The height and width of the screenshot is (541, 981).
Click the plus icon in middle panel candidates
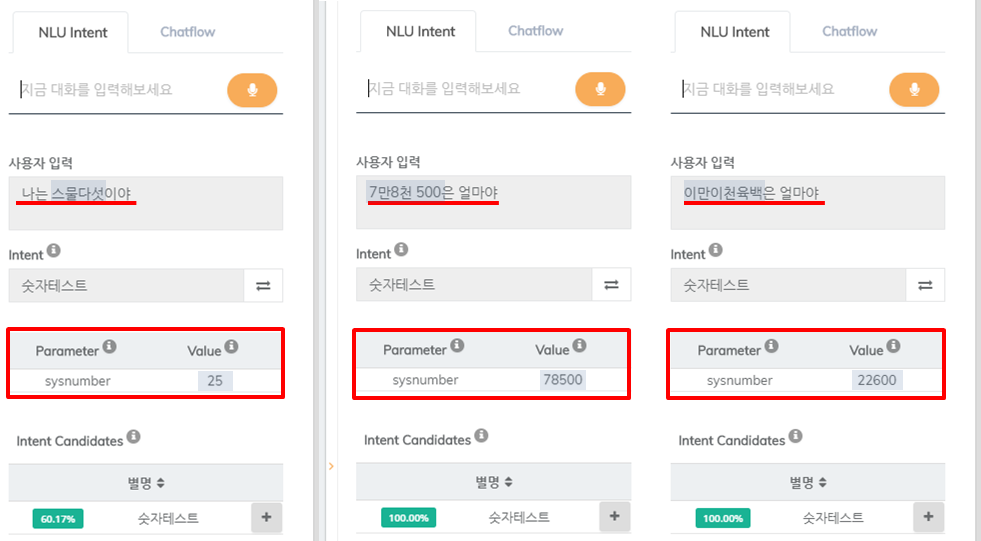point(614,516)
